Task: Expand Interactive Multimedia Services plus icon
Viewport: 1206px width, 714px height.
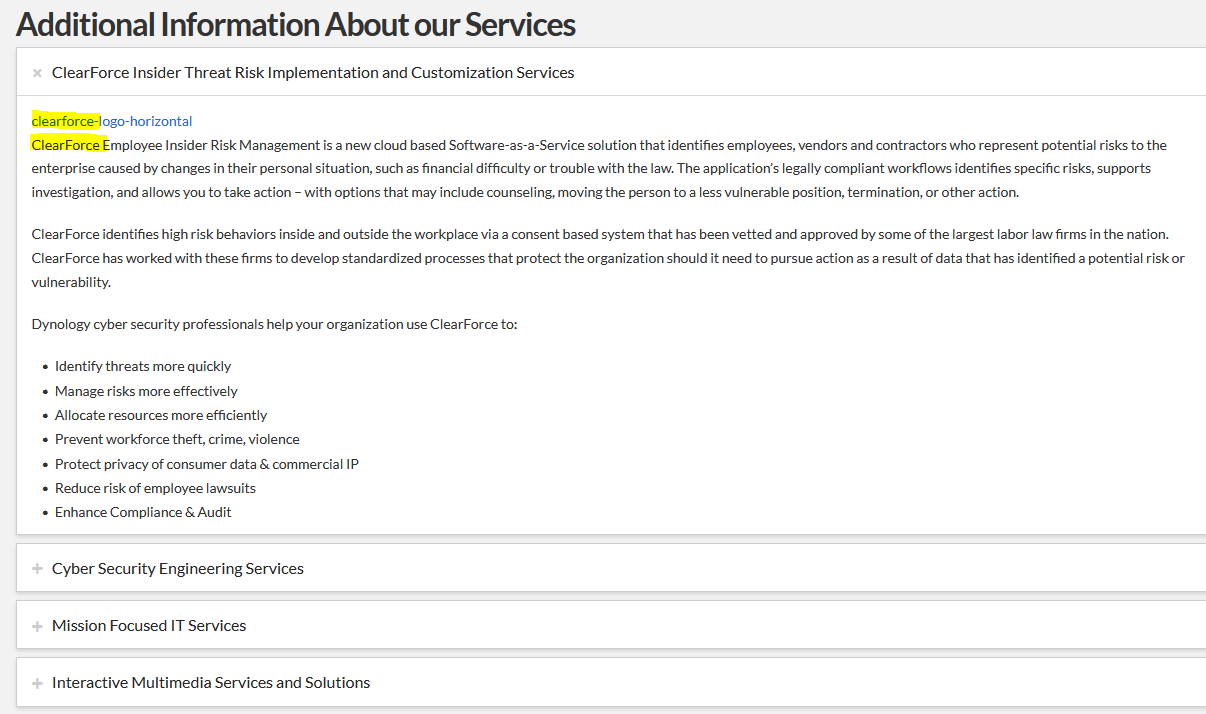Action: tap(37, 683)
